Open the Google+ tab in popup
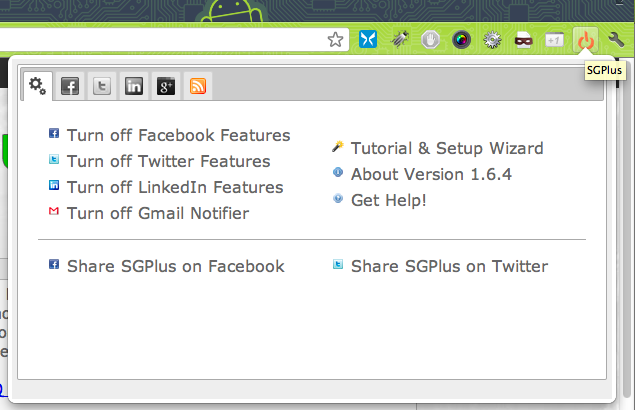 [165, 86]
